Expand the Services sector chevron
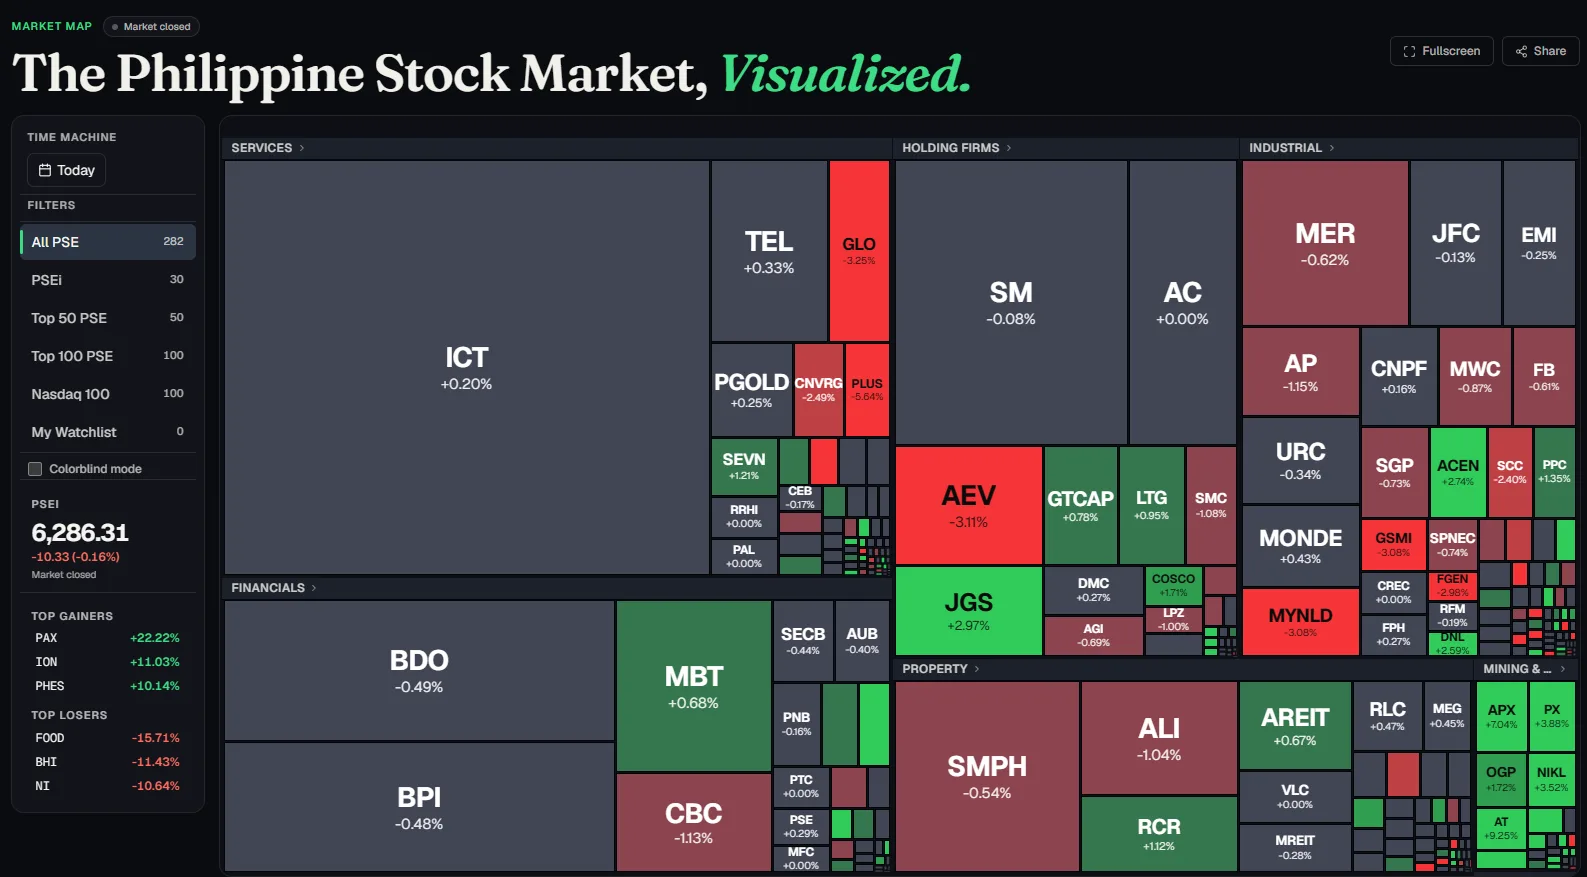This screenshot has height=877, width=1587. pos(302,148)
